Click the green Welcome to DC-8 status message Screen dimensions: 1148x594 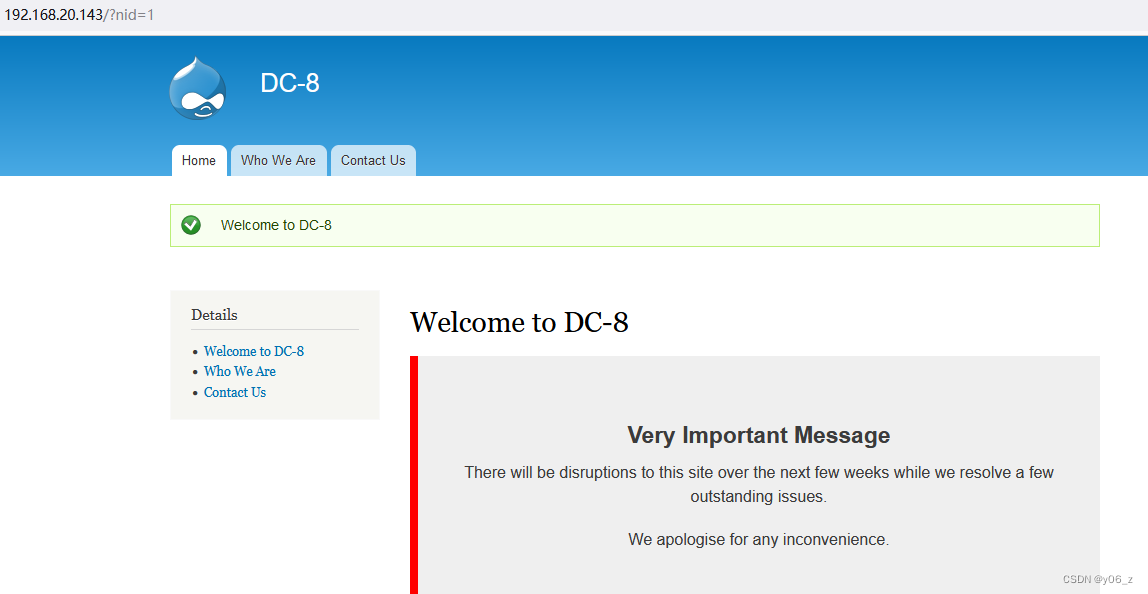click(x=635, y=226)
